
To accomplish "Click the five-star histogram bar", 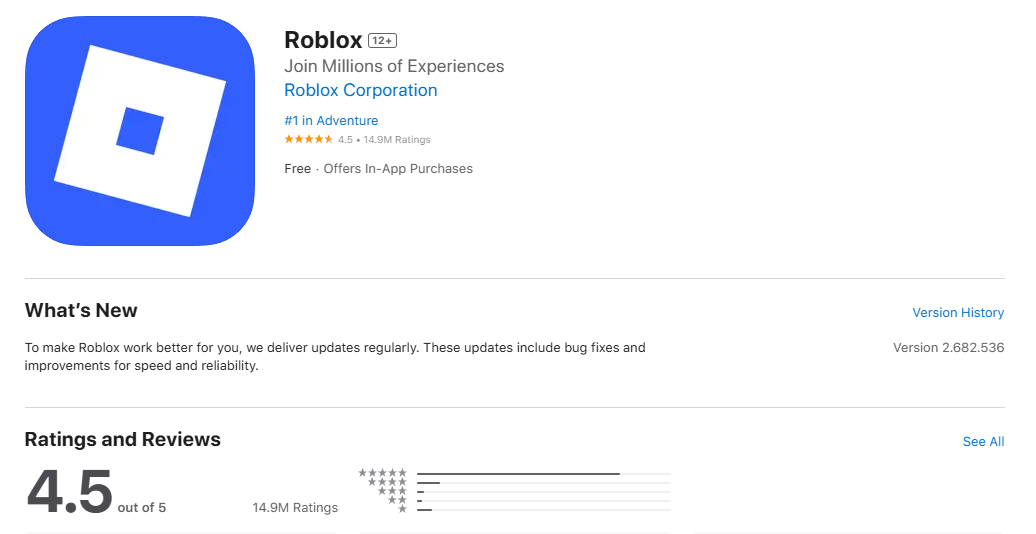I will pyautogui.click(x=544, y=474).
